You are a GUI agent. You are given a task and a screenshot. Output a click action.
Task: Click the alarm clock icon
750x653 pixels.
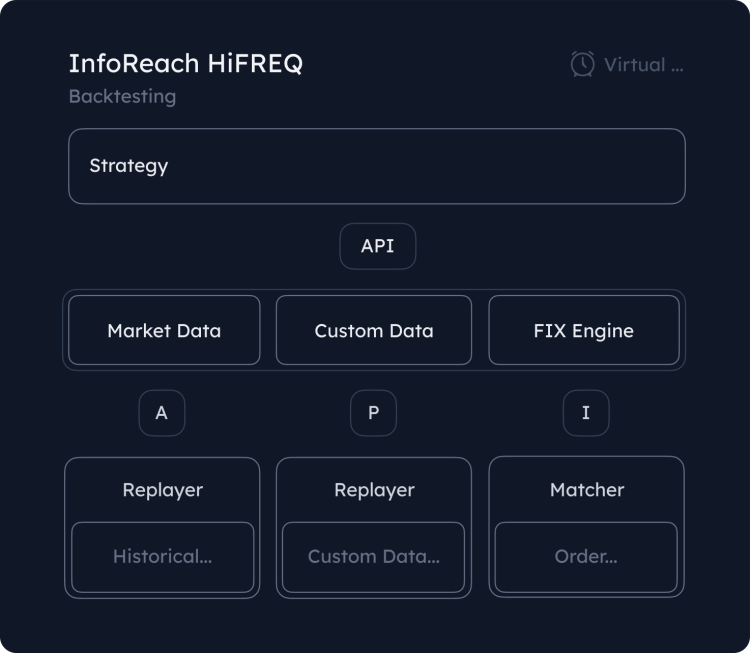582,64
